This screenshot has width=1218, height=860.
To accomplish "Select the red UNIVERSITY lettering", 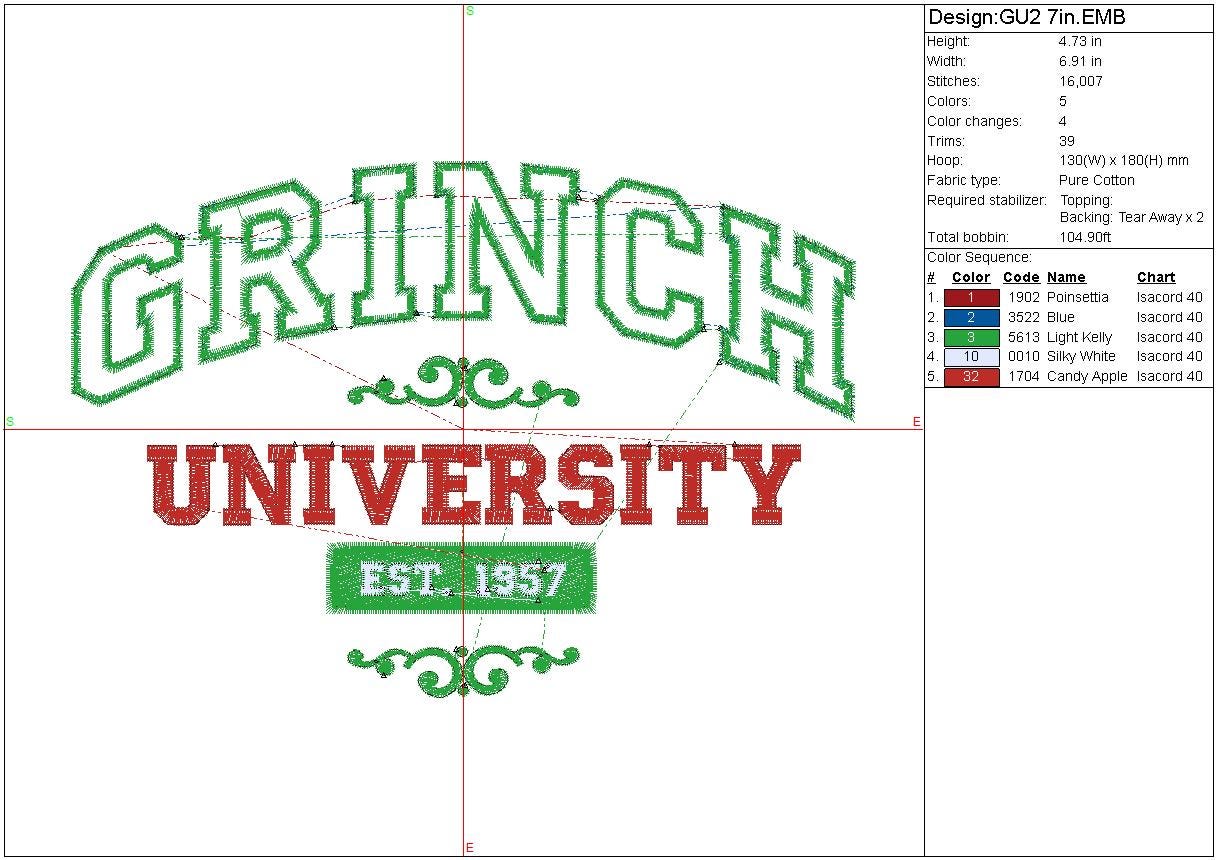I will tap(473, 485).
